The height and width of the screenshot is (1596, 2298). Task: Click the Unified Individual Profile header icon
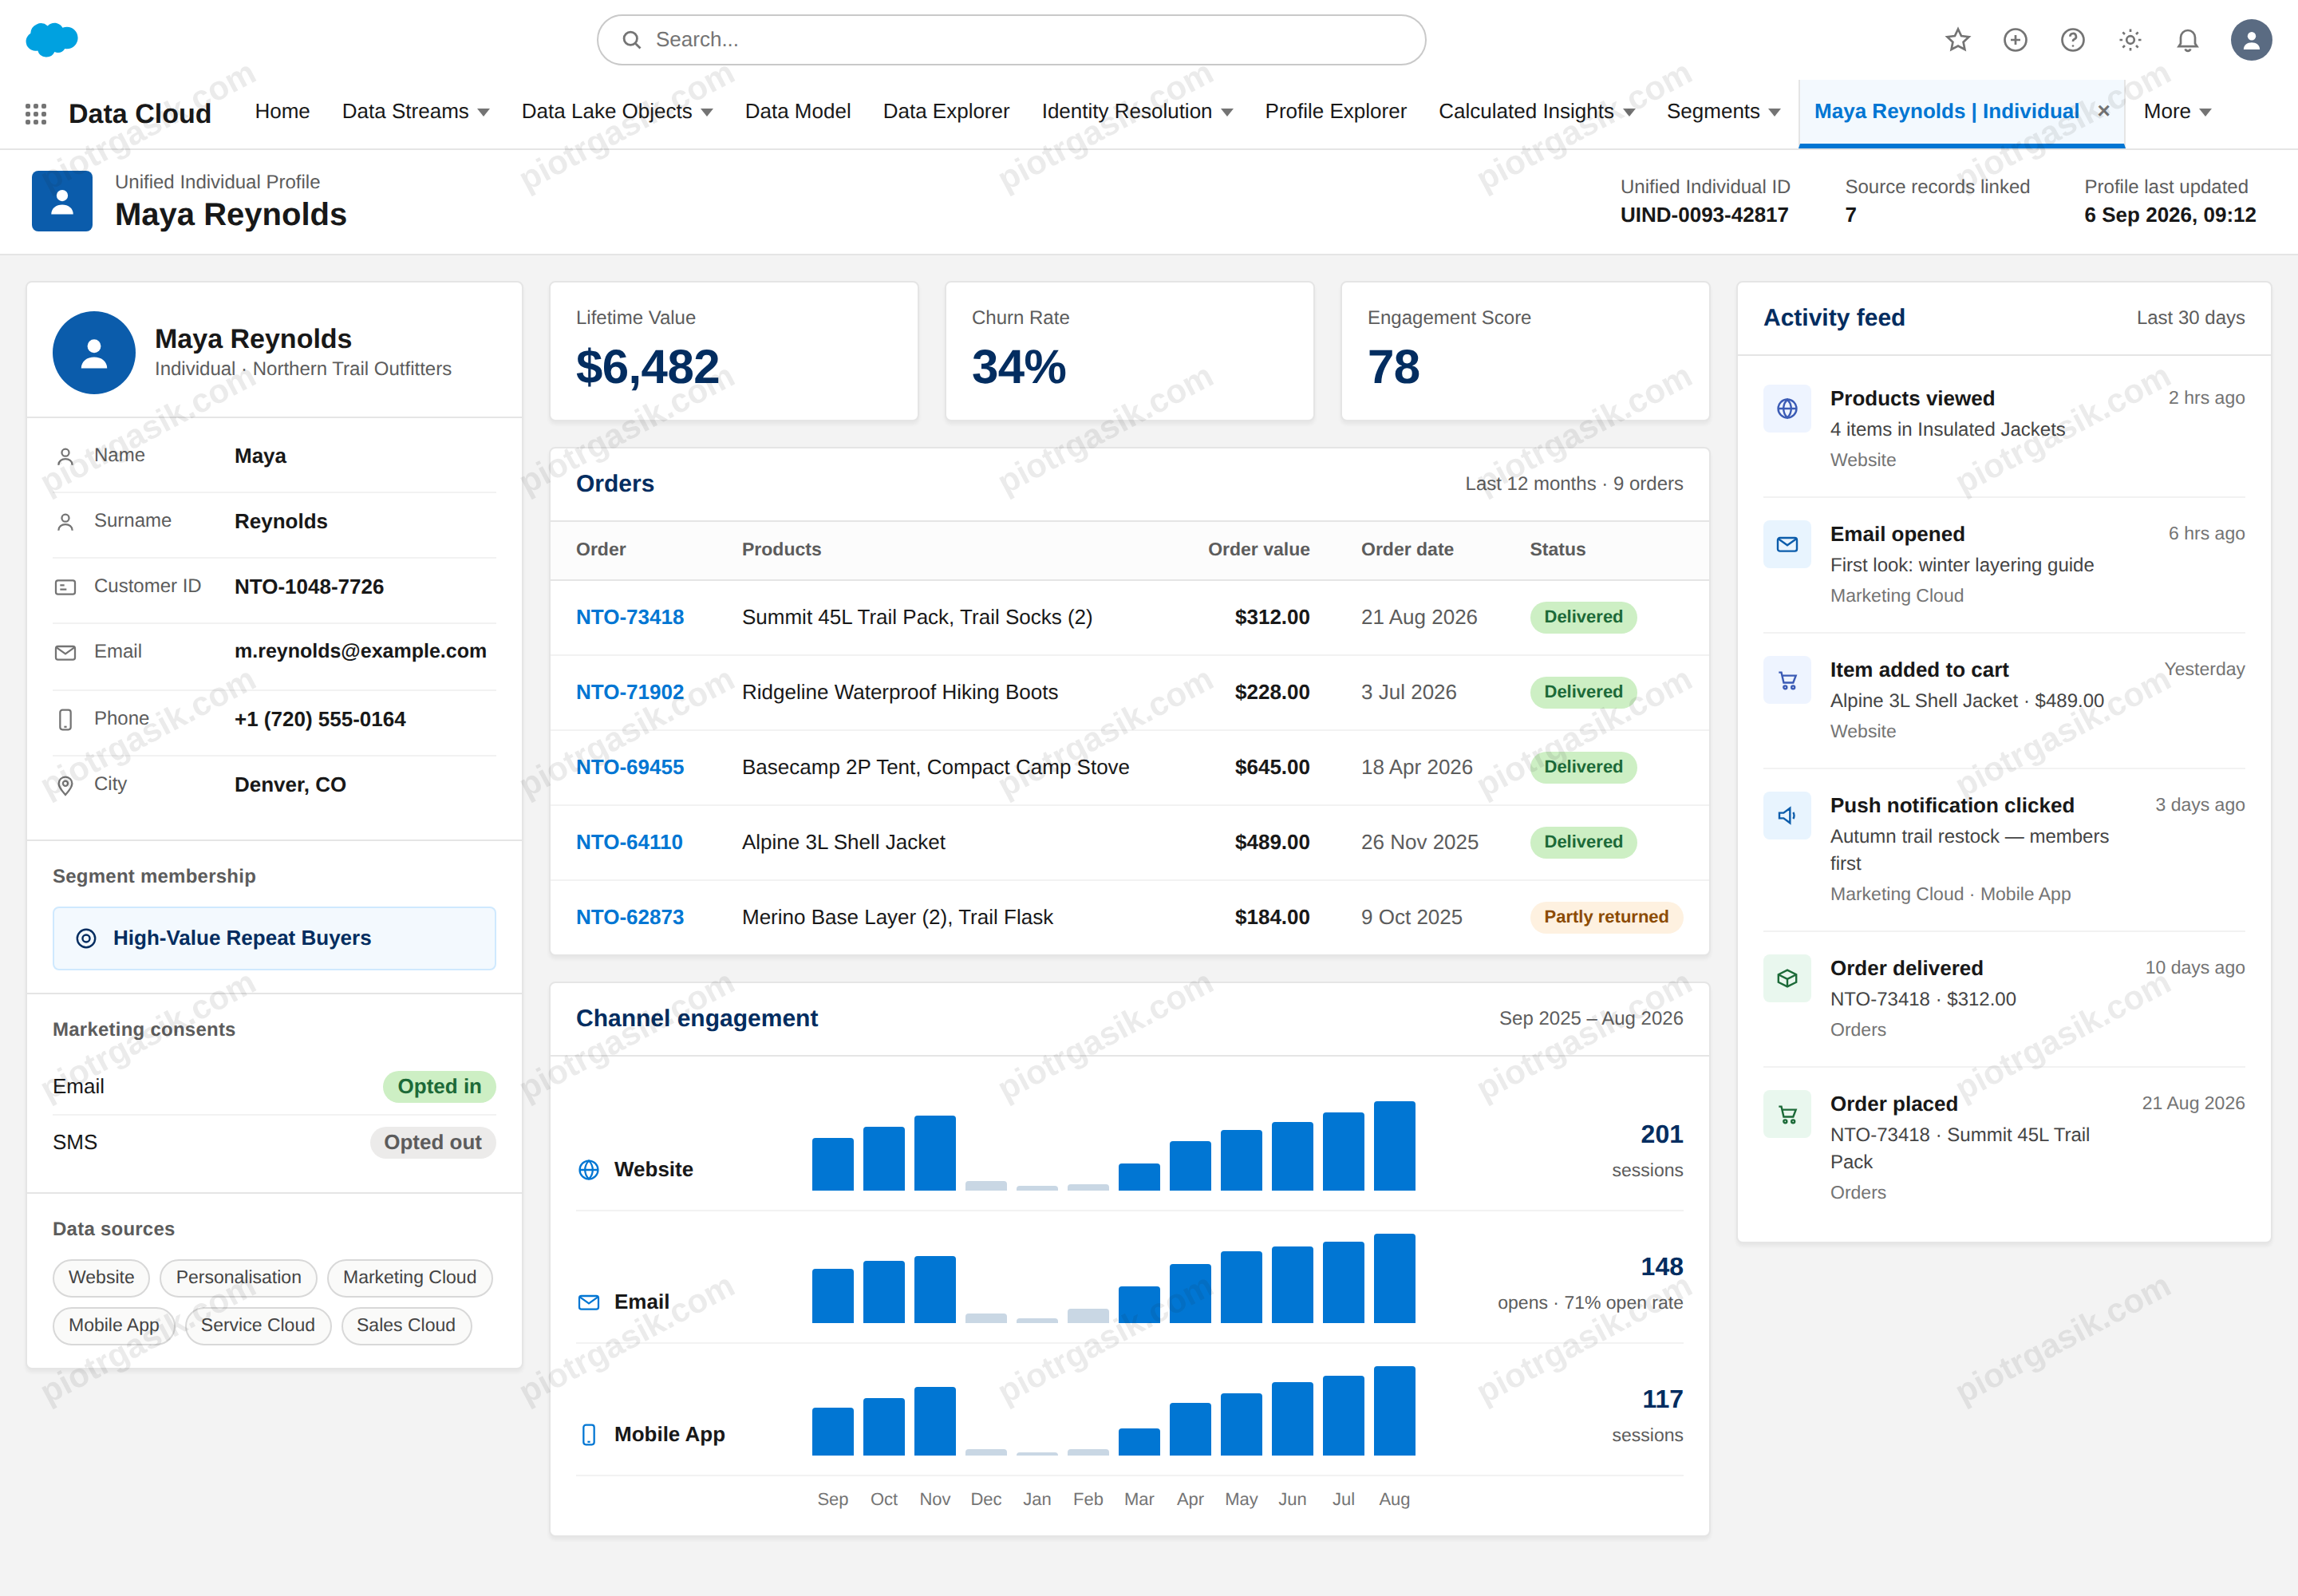(x=62, y=201)
